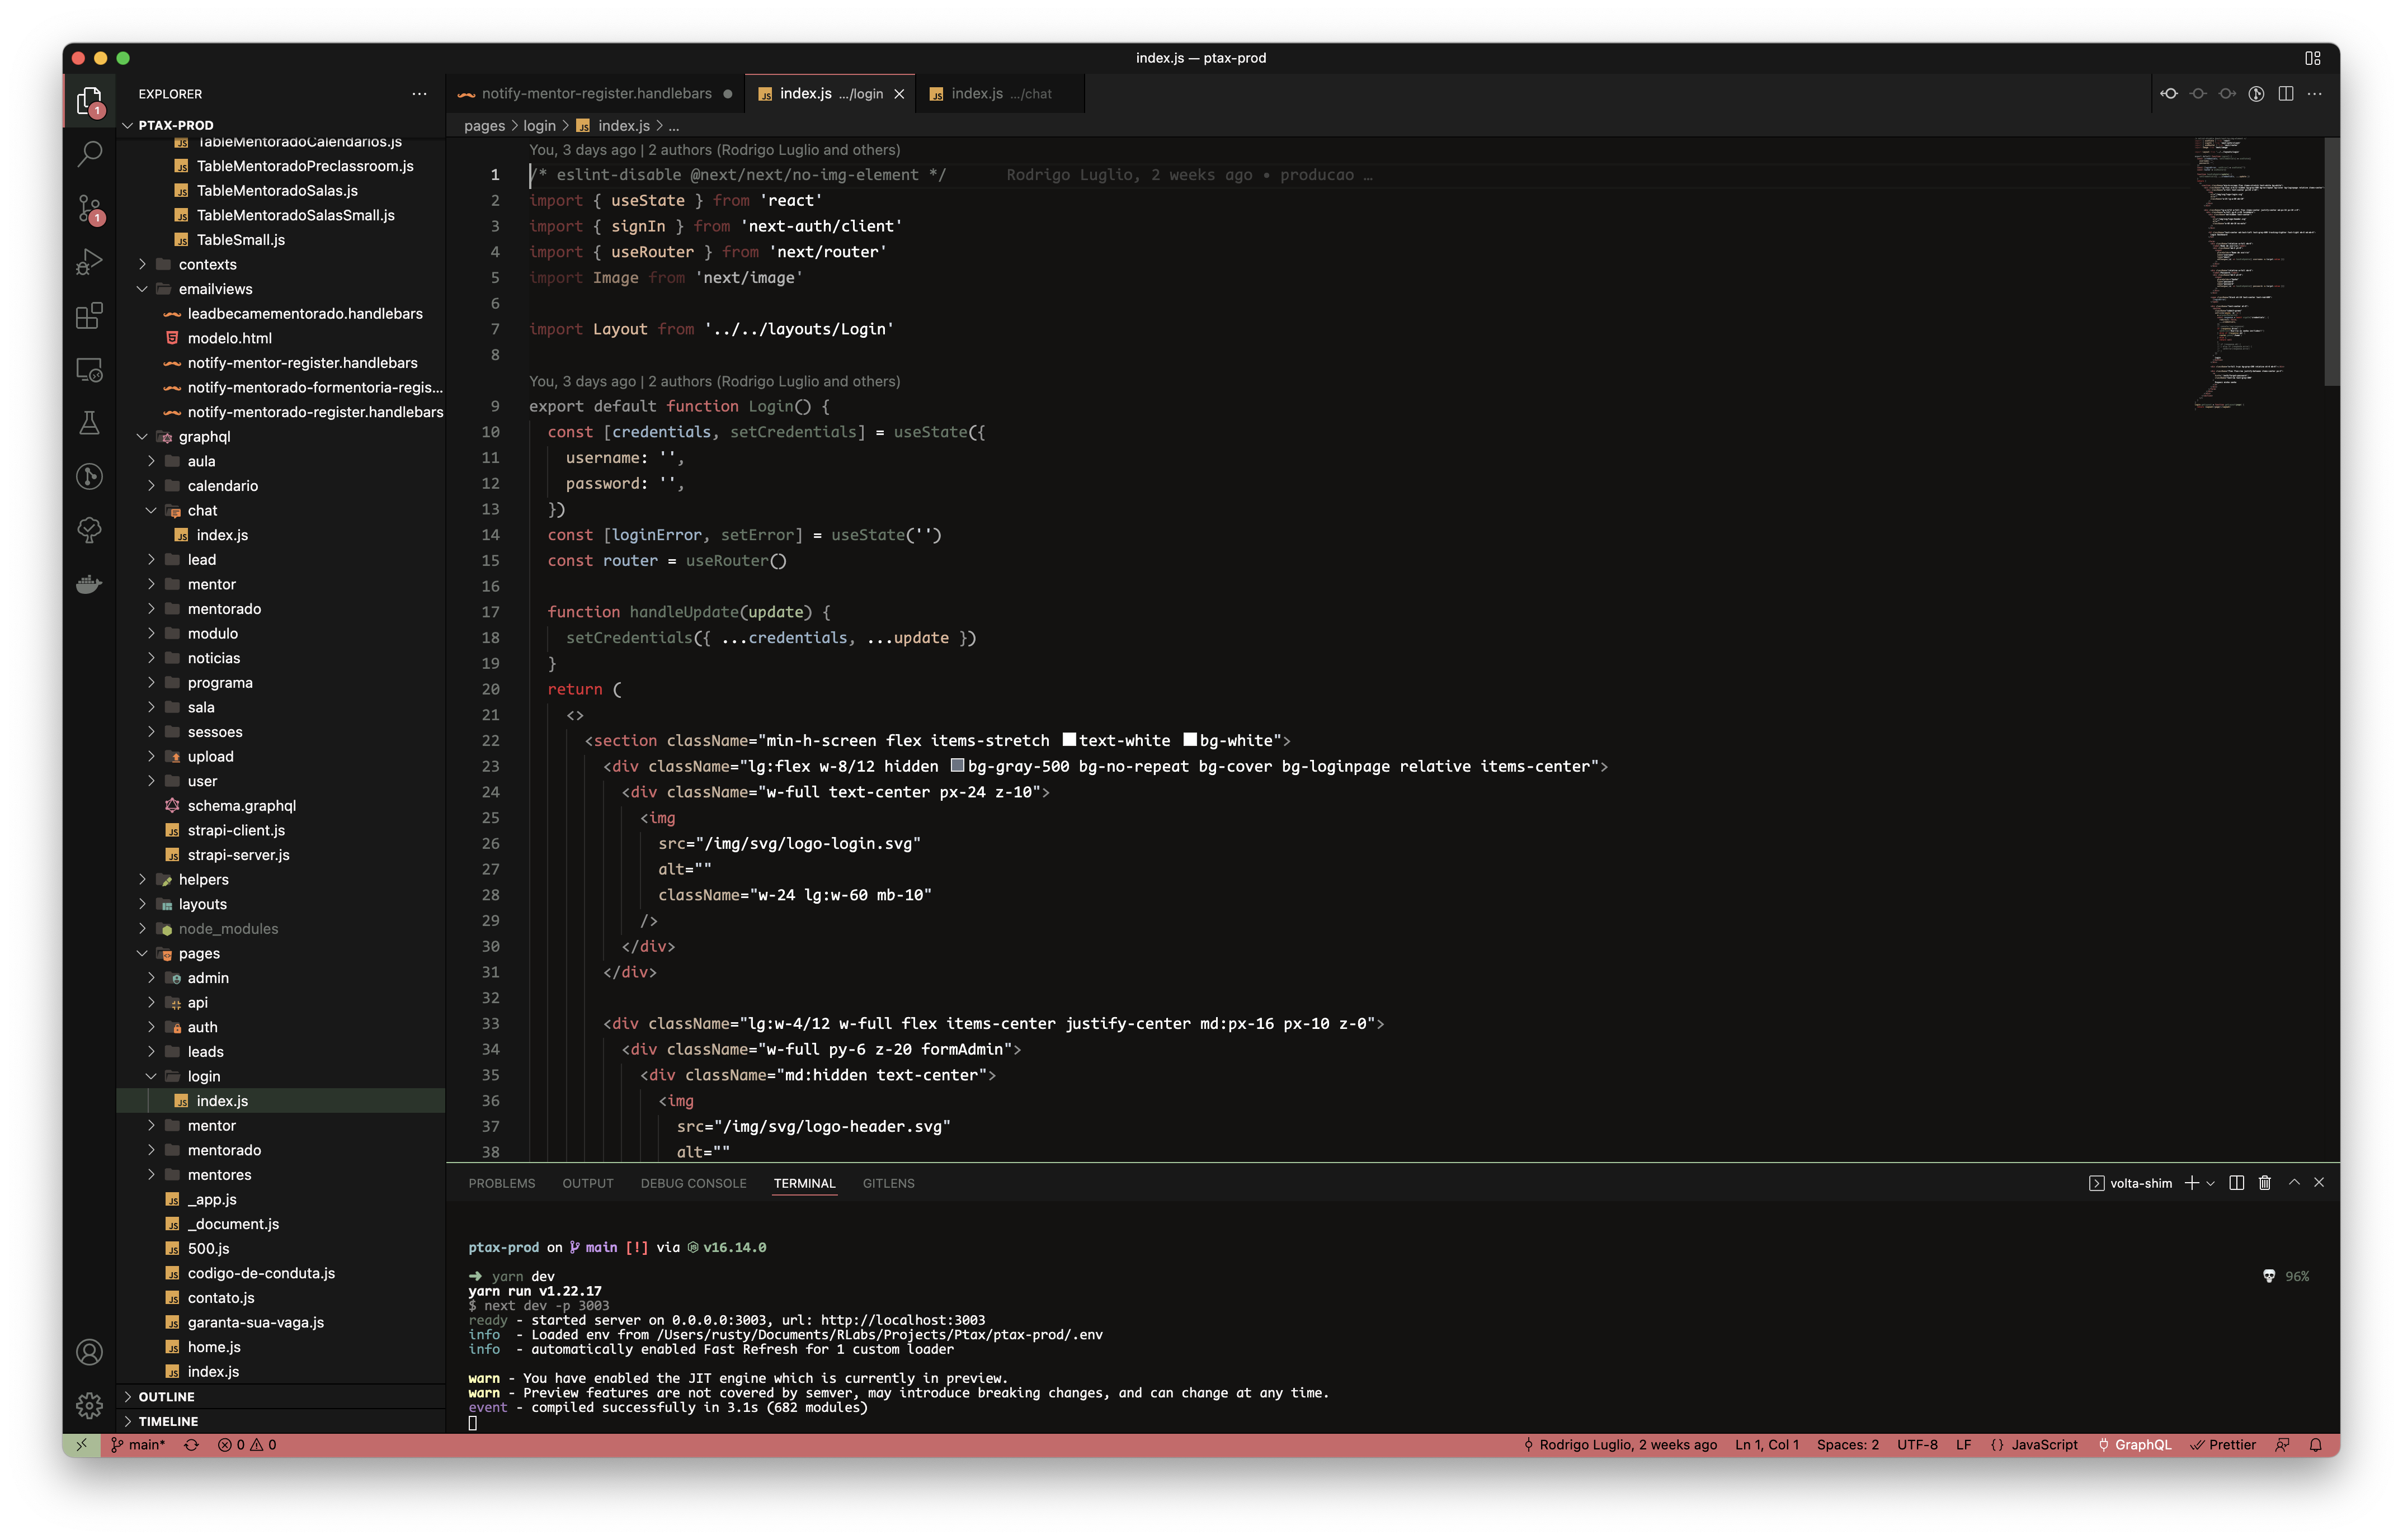Open the Extensions view icon
The height and width of the screenshot is (1540, 2403).
pyautogui.click(x=90, y=316)
